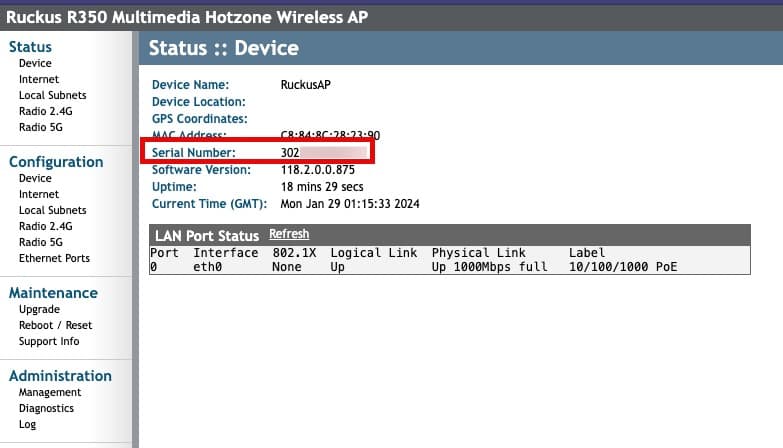The image size is (783, 448).
Task: Open Internet under Configuration section
Action: (x=38, y=194)
